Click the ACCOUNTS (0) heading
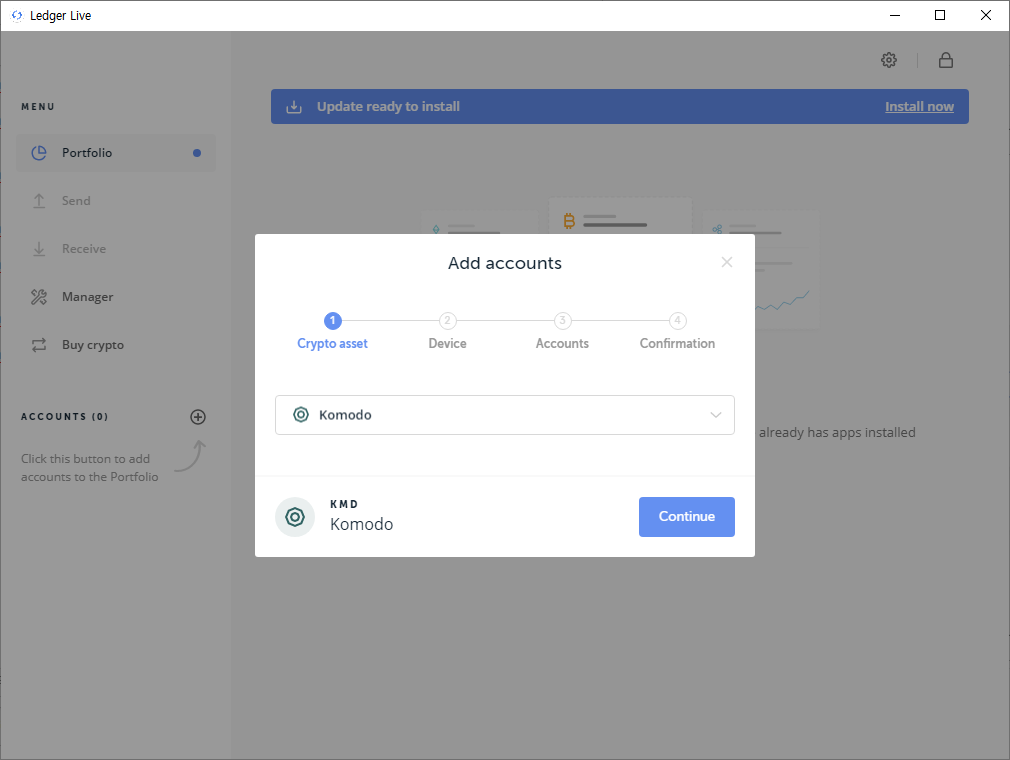 click(x=64, y=417)
